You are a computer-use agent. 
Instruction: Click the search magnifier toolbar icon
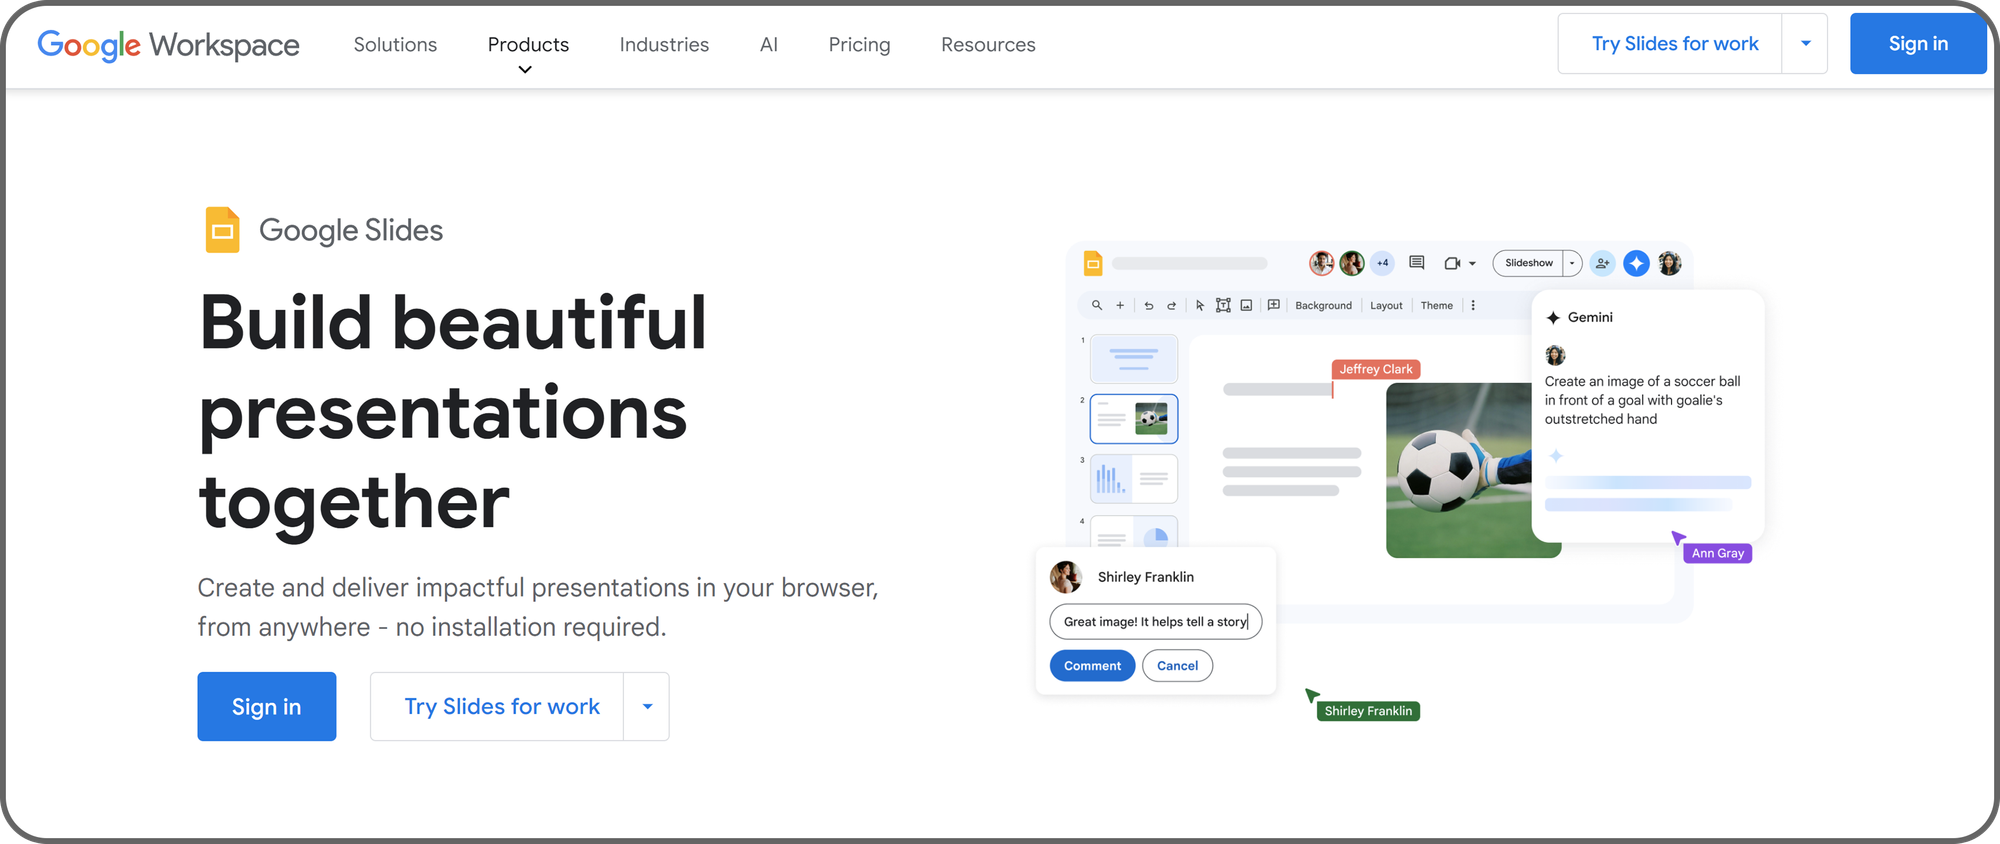click(1097, 305)
